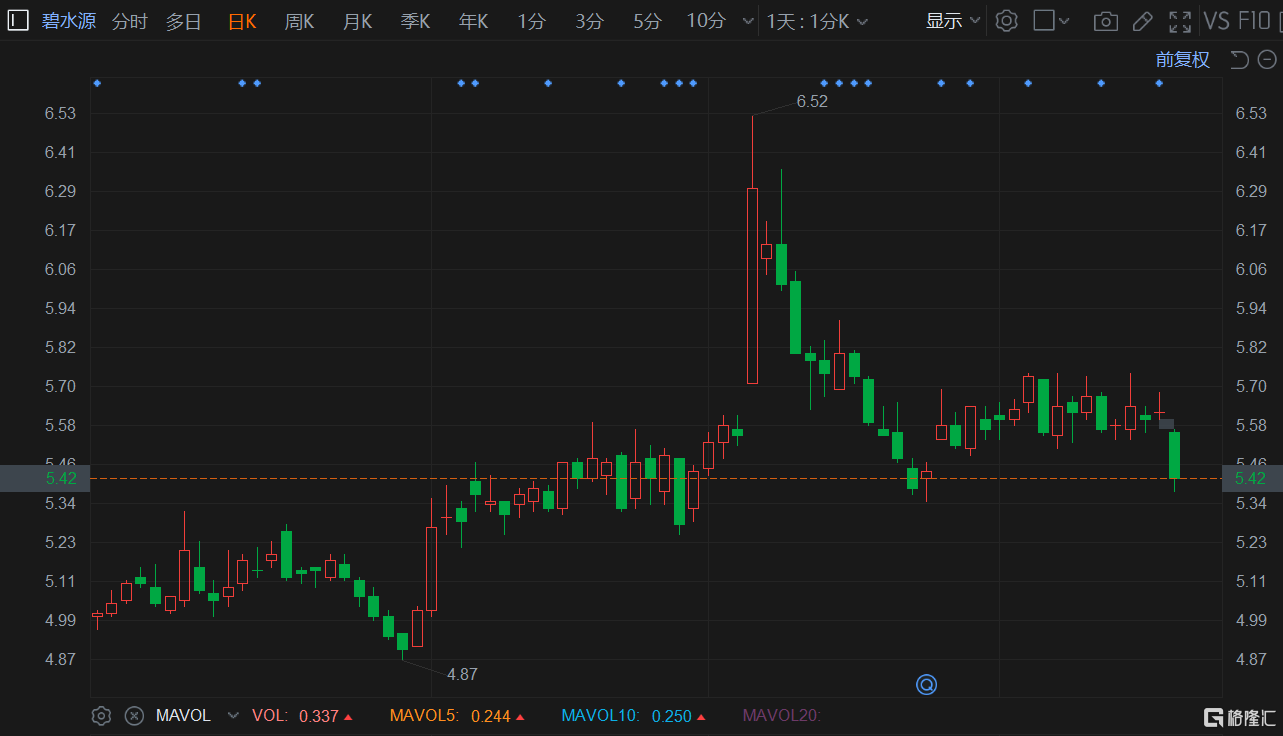Select the 1分 minute interval
Image resolution: width=1283 pixels, height=736 pixels.
point(531,21)
